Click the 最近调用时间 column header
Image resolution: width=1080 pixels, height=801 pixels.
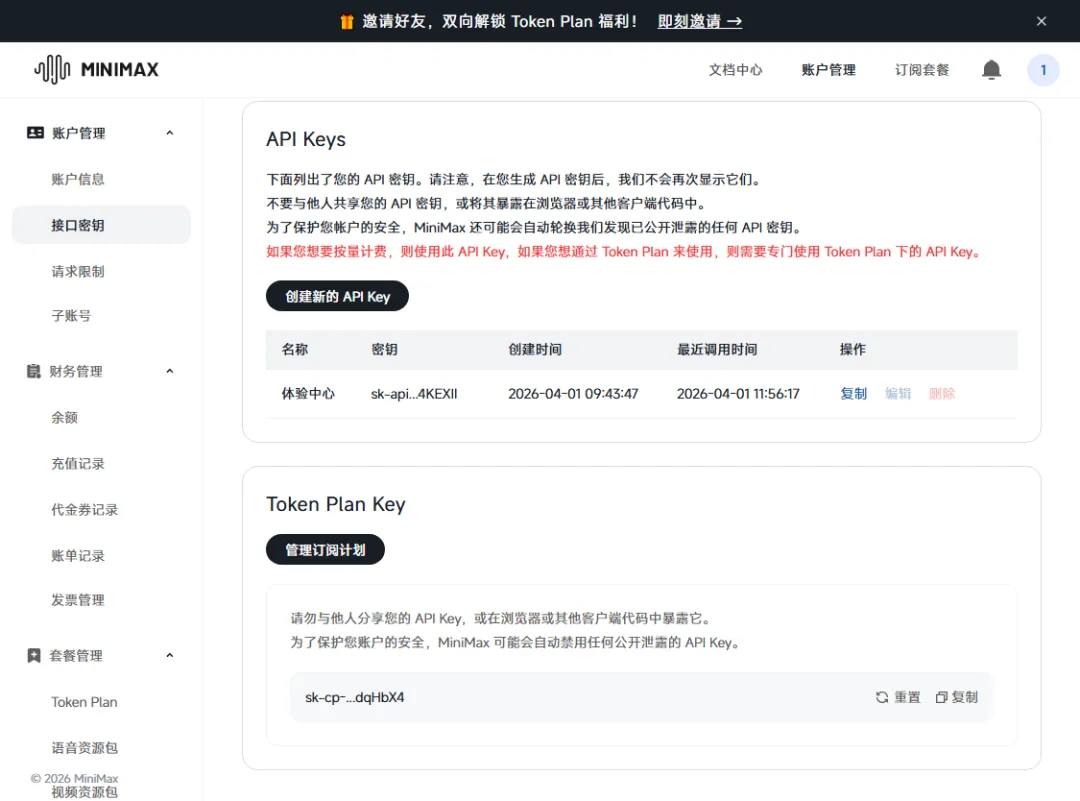pyautogui.click(x=717, y=349)
